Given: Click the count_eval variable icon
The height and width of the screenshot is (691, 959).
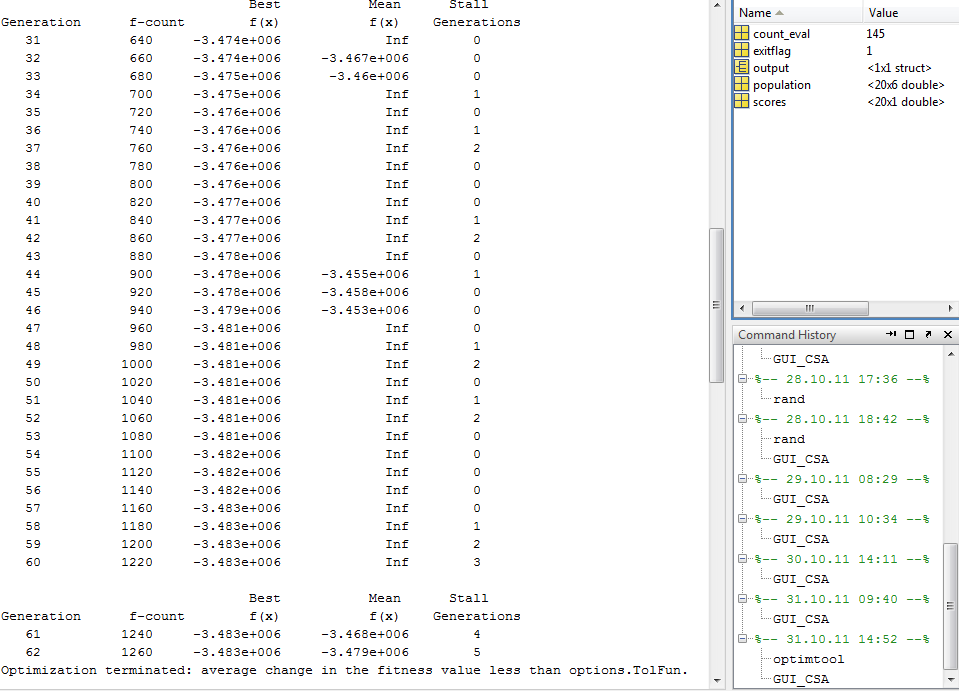Looking at the screenshot, I should point(741,34).
